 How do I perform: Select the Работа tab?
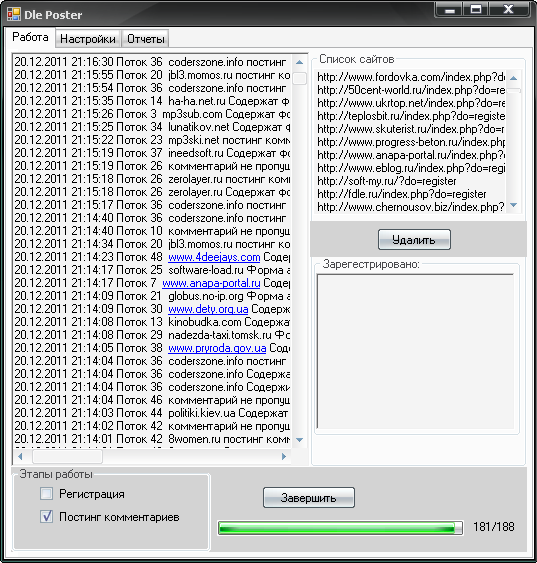(x=30, y=37)
